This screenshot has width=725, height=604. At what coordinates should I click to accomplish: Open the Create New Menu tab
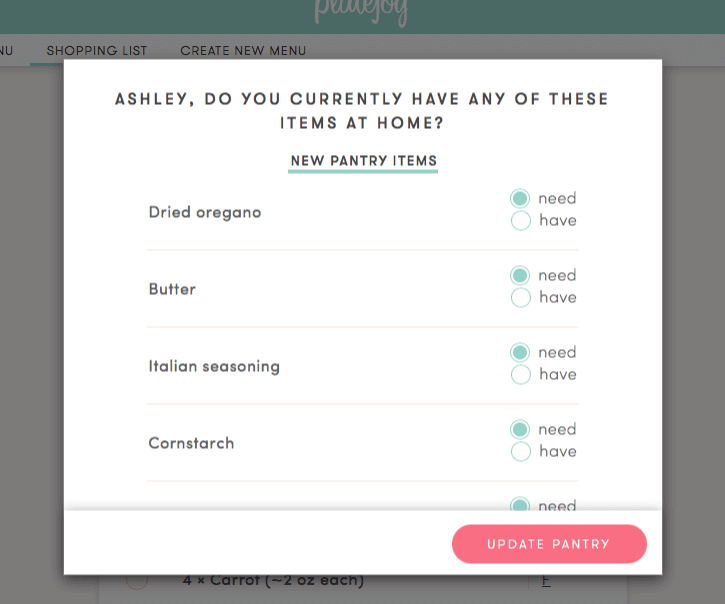(x=243, y=50)
